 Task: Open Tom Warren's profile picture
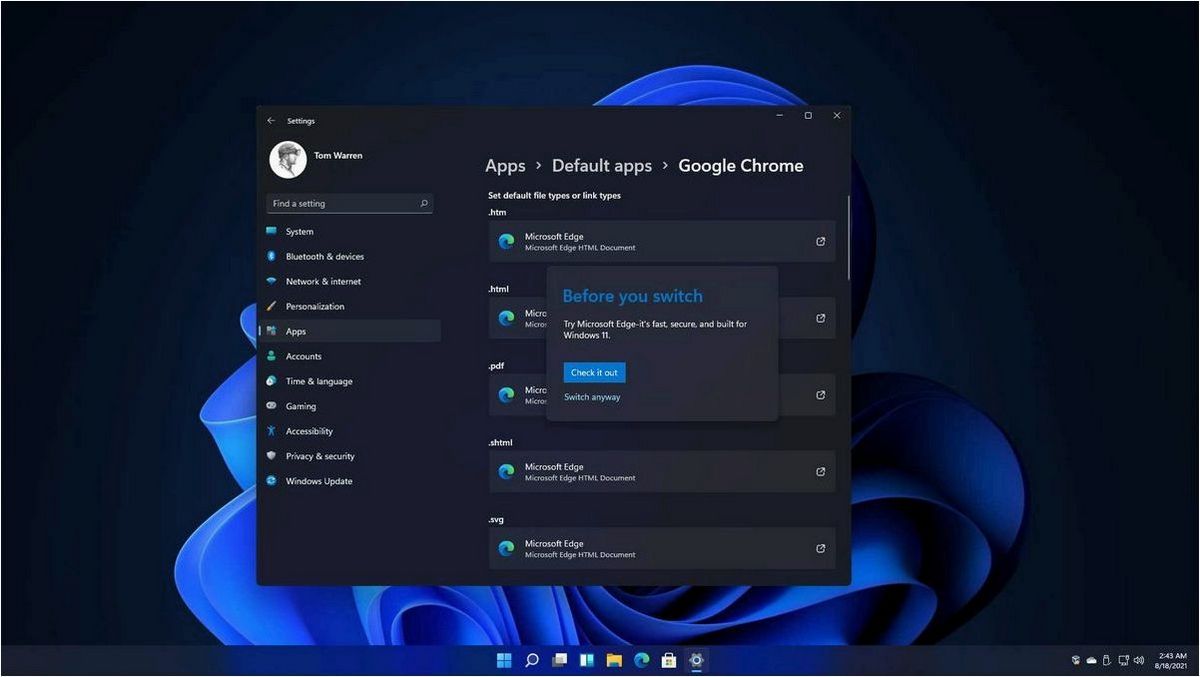click(288, 160)
